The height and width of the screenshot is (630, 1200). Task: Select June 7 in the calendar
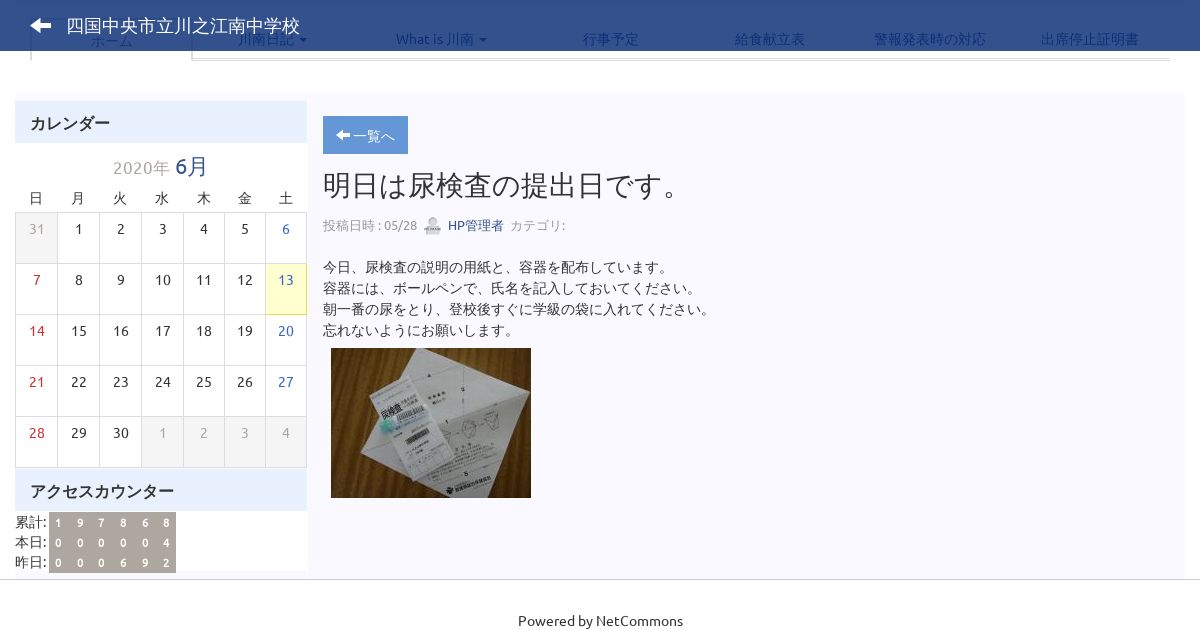[x=37, y=289]
